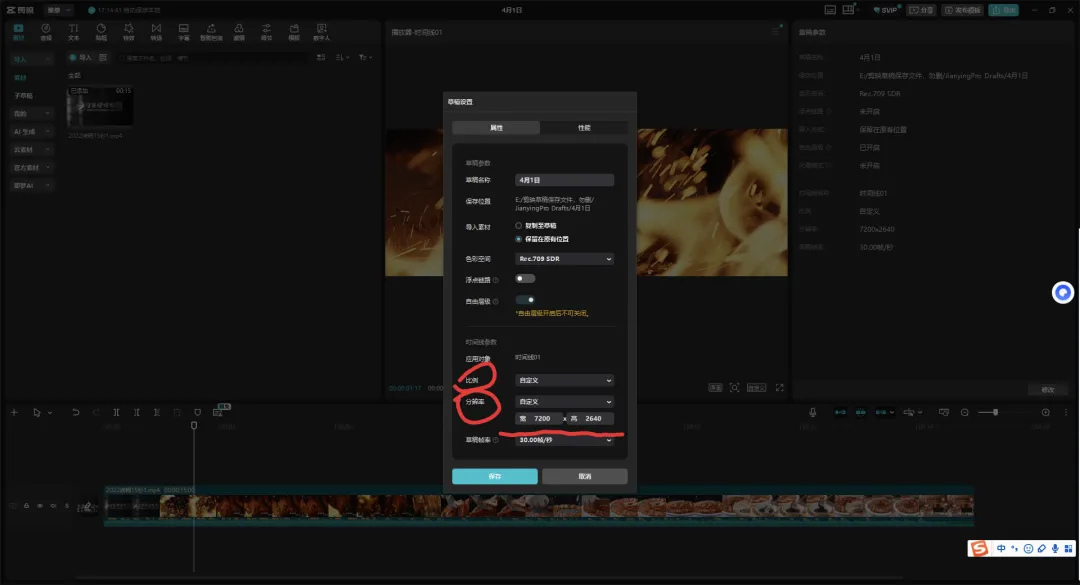Open the Text (文本) tool icon
Screen dimensions: 1080x585
click(x=74, y=32)
